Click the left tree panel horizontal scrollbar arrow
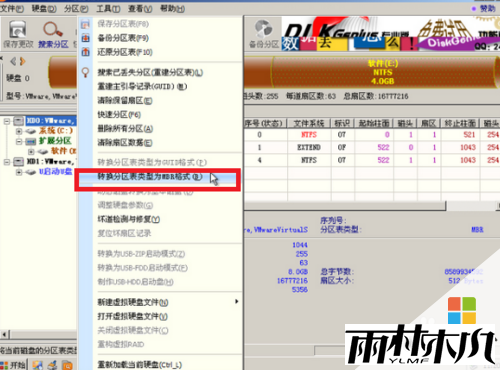 point(4,334)
